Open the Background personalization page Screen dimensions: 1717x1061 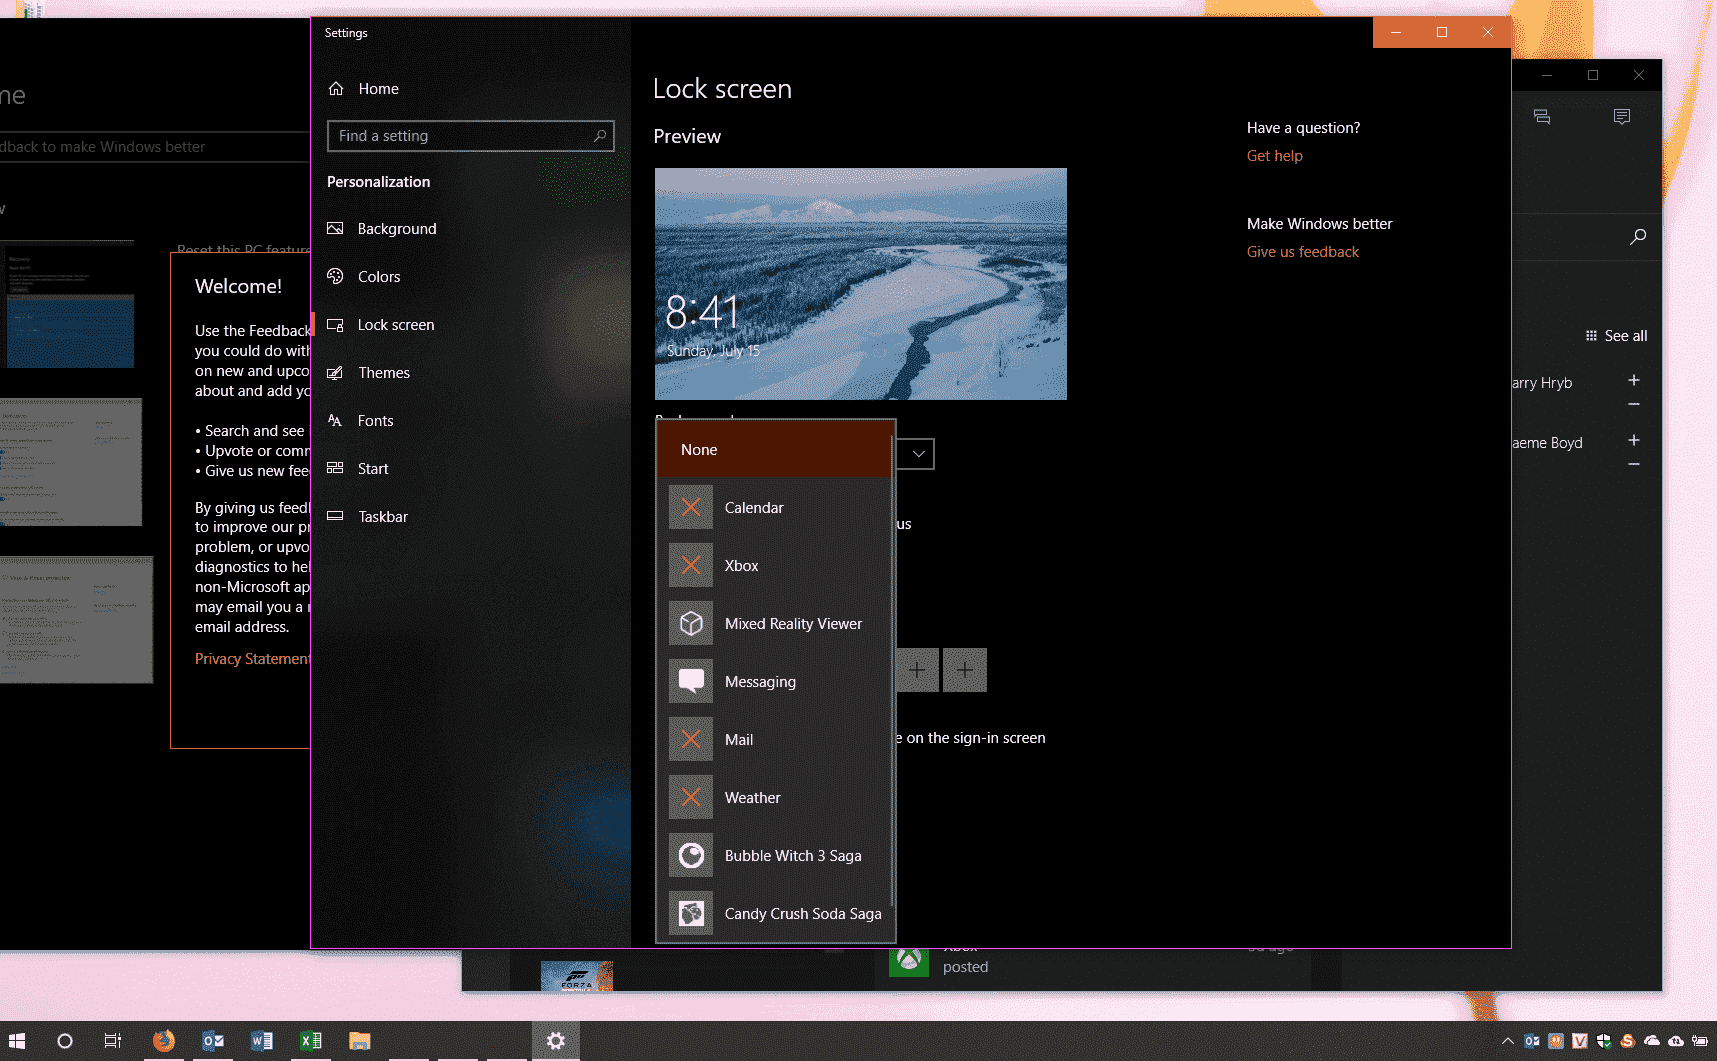(x=397, y=229)
